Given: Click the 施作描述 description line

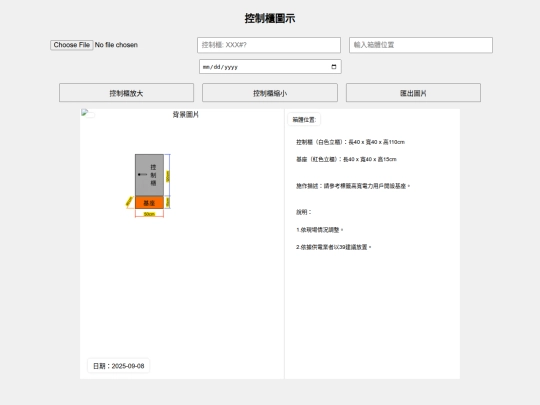Looking at the screenshot, I should coord(353,186).
